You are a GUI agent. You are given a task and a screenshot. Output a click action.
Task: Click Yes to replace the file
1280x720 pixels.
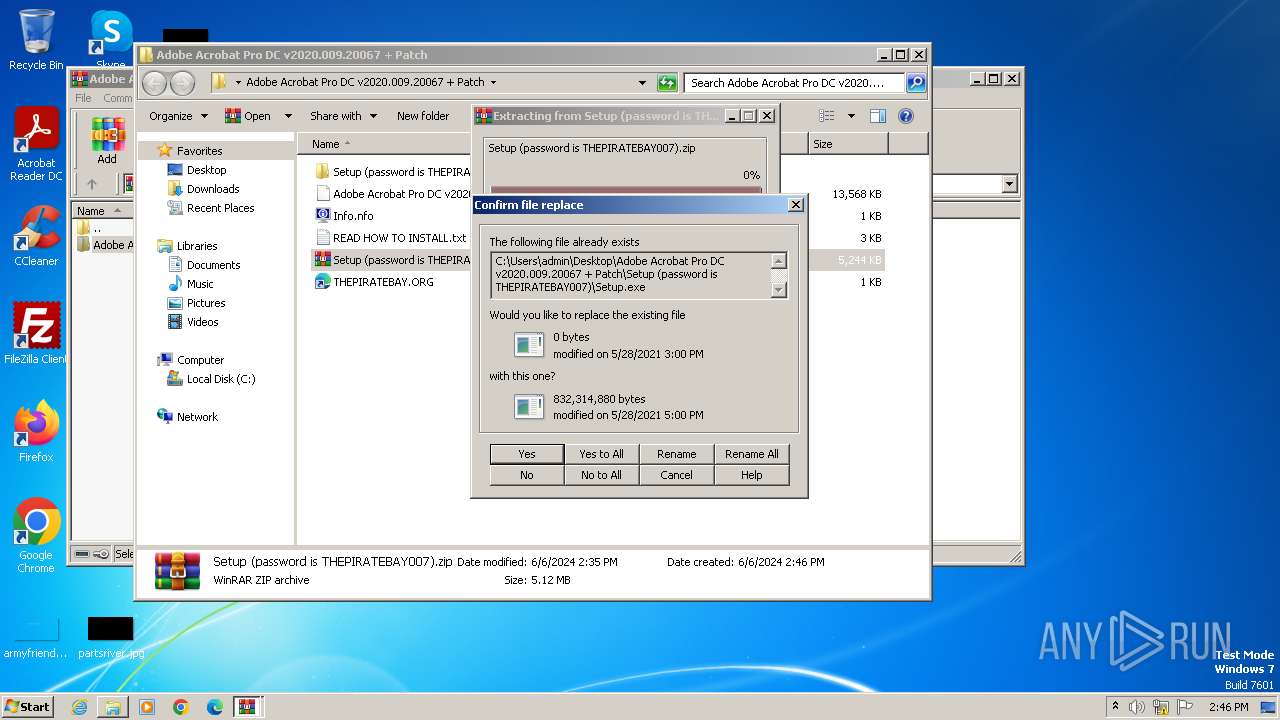(x=527, y=454)
